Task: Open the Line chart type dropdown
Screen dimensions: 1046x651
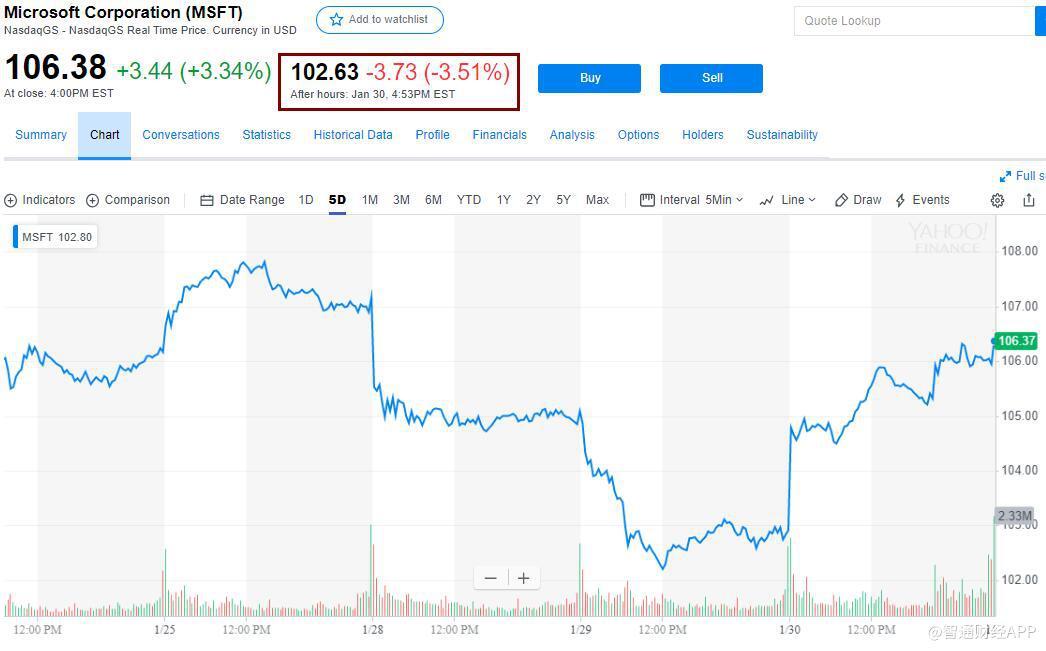Action: click(788, 200)
